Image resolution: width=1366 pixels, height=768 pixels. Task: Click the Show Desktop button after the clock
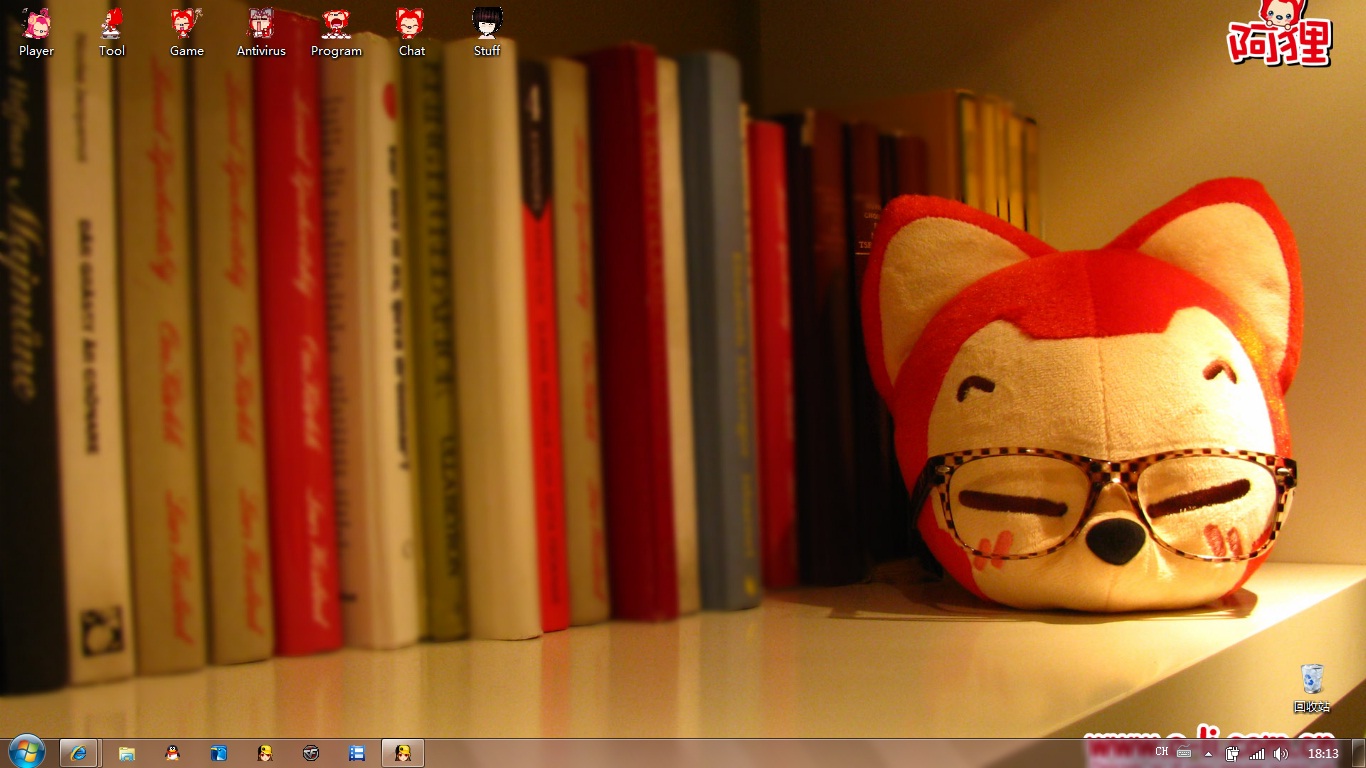(x=1359, y=754)
